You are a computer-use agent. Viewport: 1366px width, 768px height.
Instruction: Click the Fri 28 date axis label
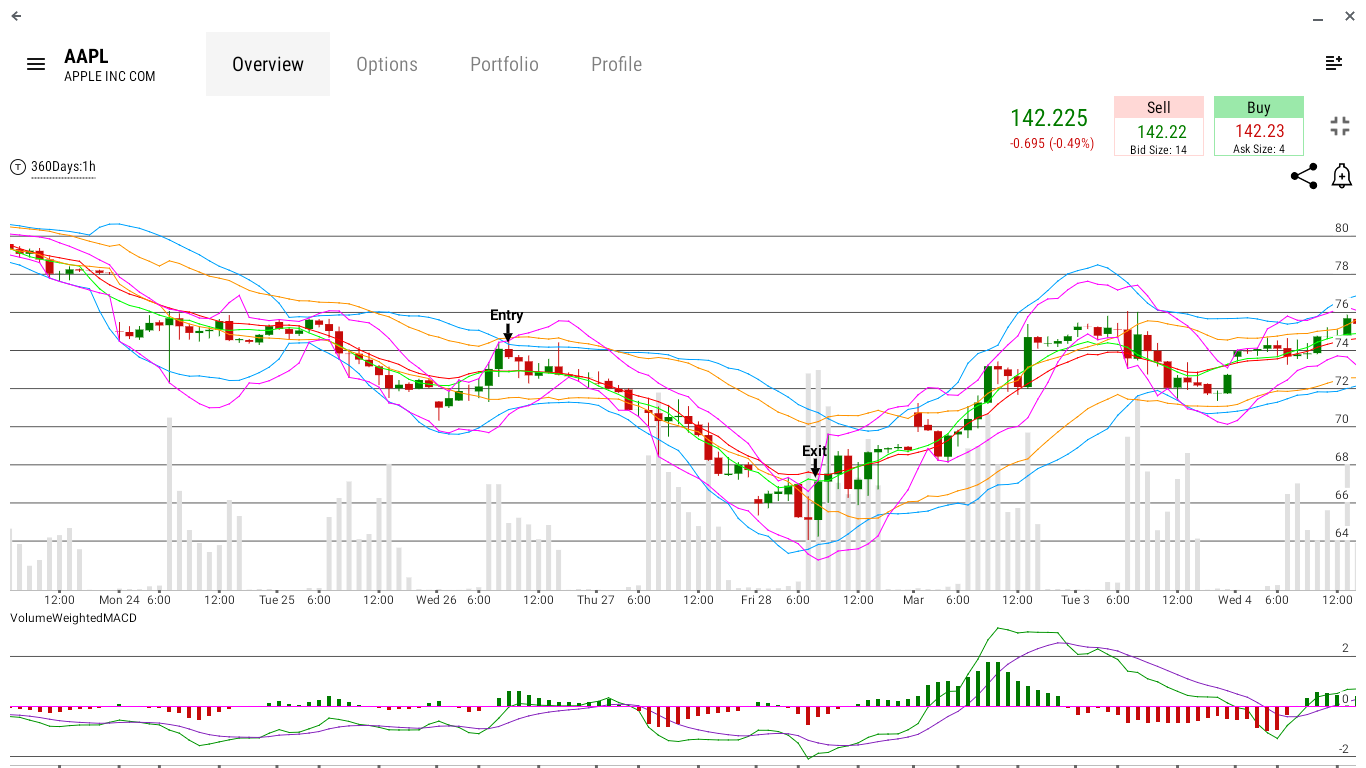[756, 600]
